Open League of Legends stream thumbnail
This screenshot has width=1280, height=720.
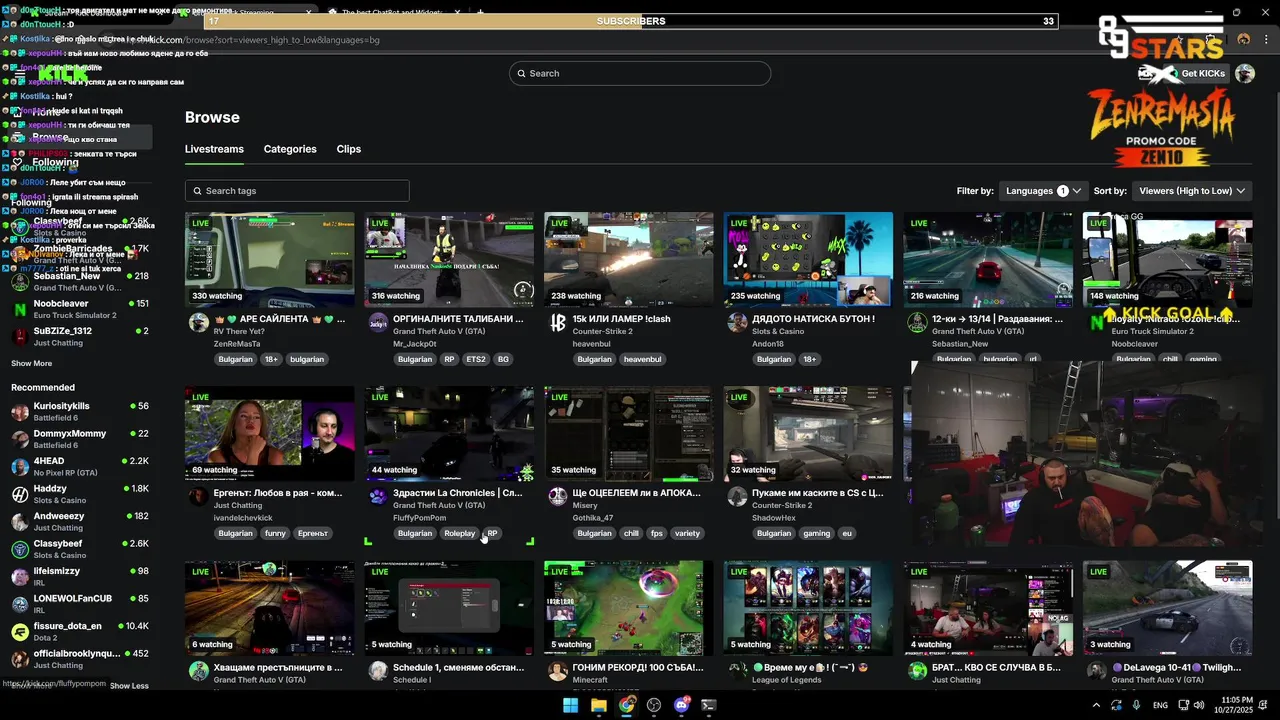click(808, 608)
